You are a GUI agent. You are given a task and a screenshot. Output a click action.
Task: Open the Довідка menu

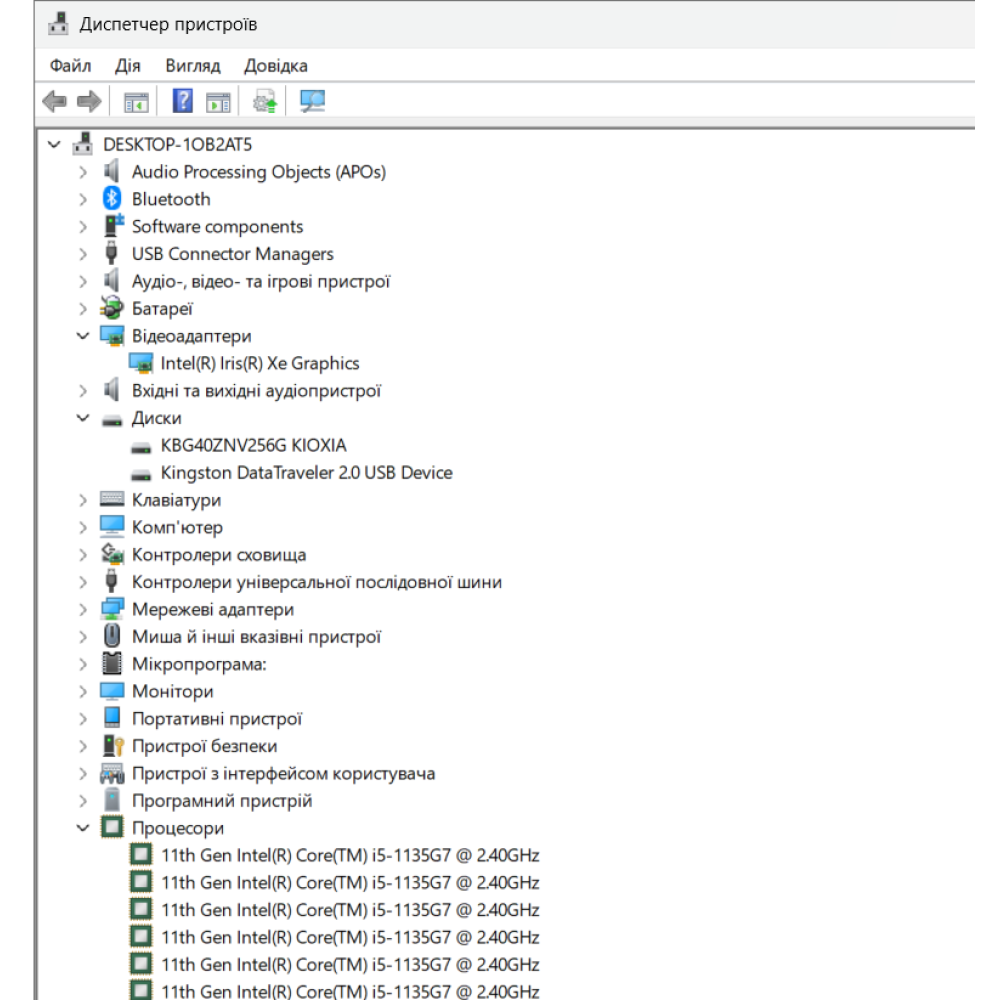pyautogui.click(x=276, y=66)
